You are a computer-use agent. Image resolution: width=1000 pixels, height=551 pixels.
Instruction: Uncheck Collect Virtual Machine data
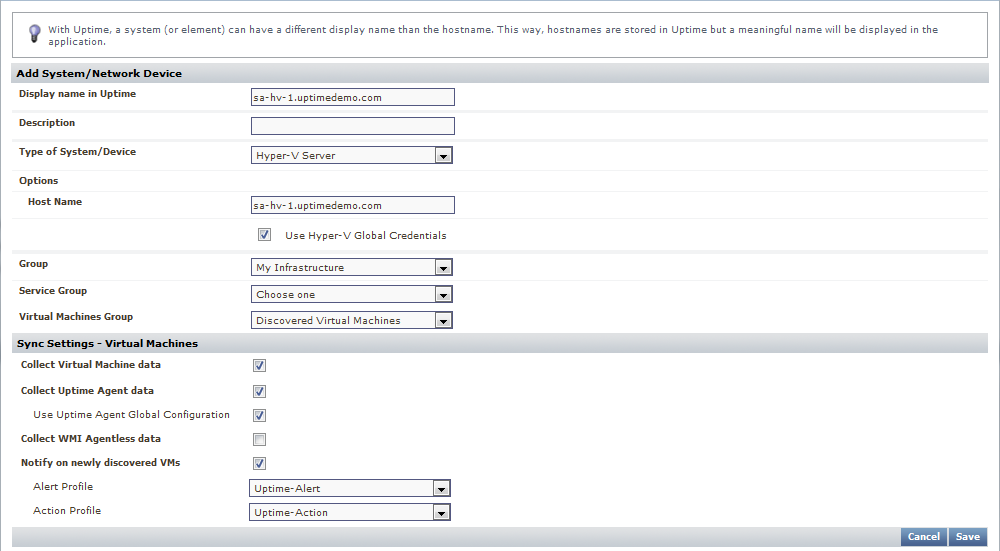[260, 366]
